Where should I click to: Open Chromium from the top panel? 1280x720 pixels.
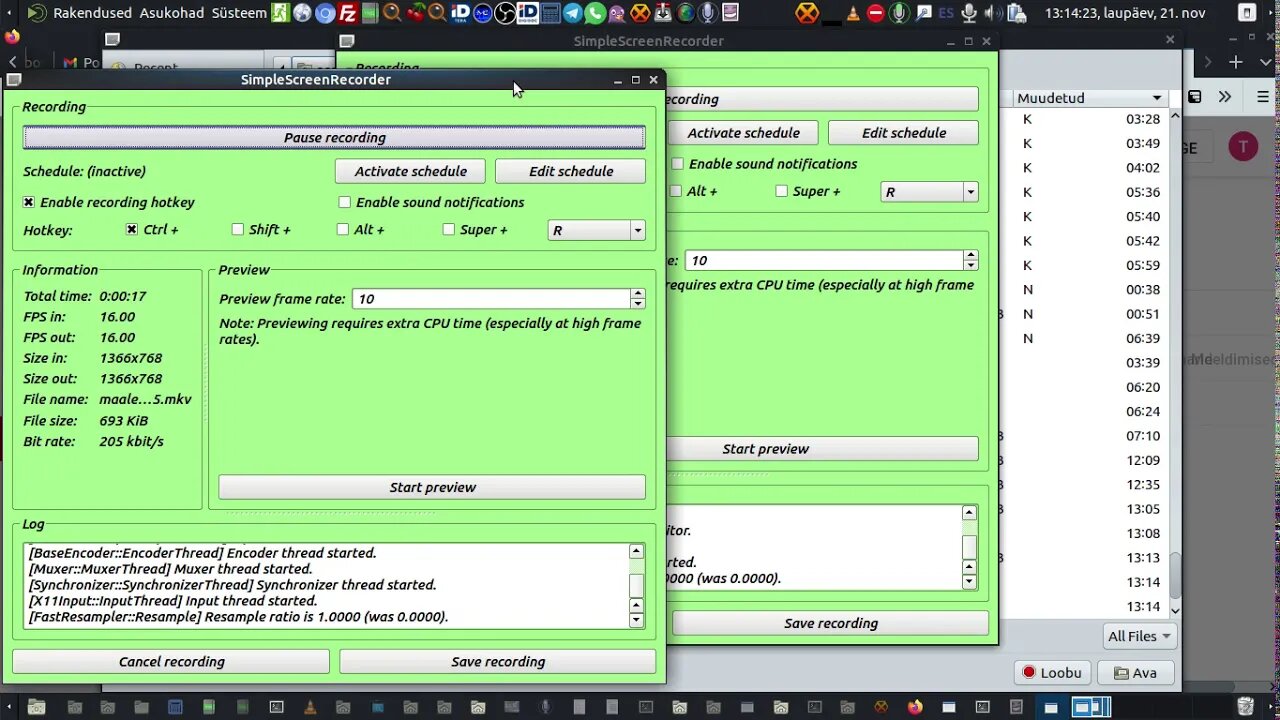pos(325,13)
